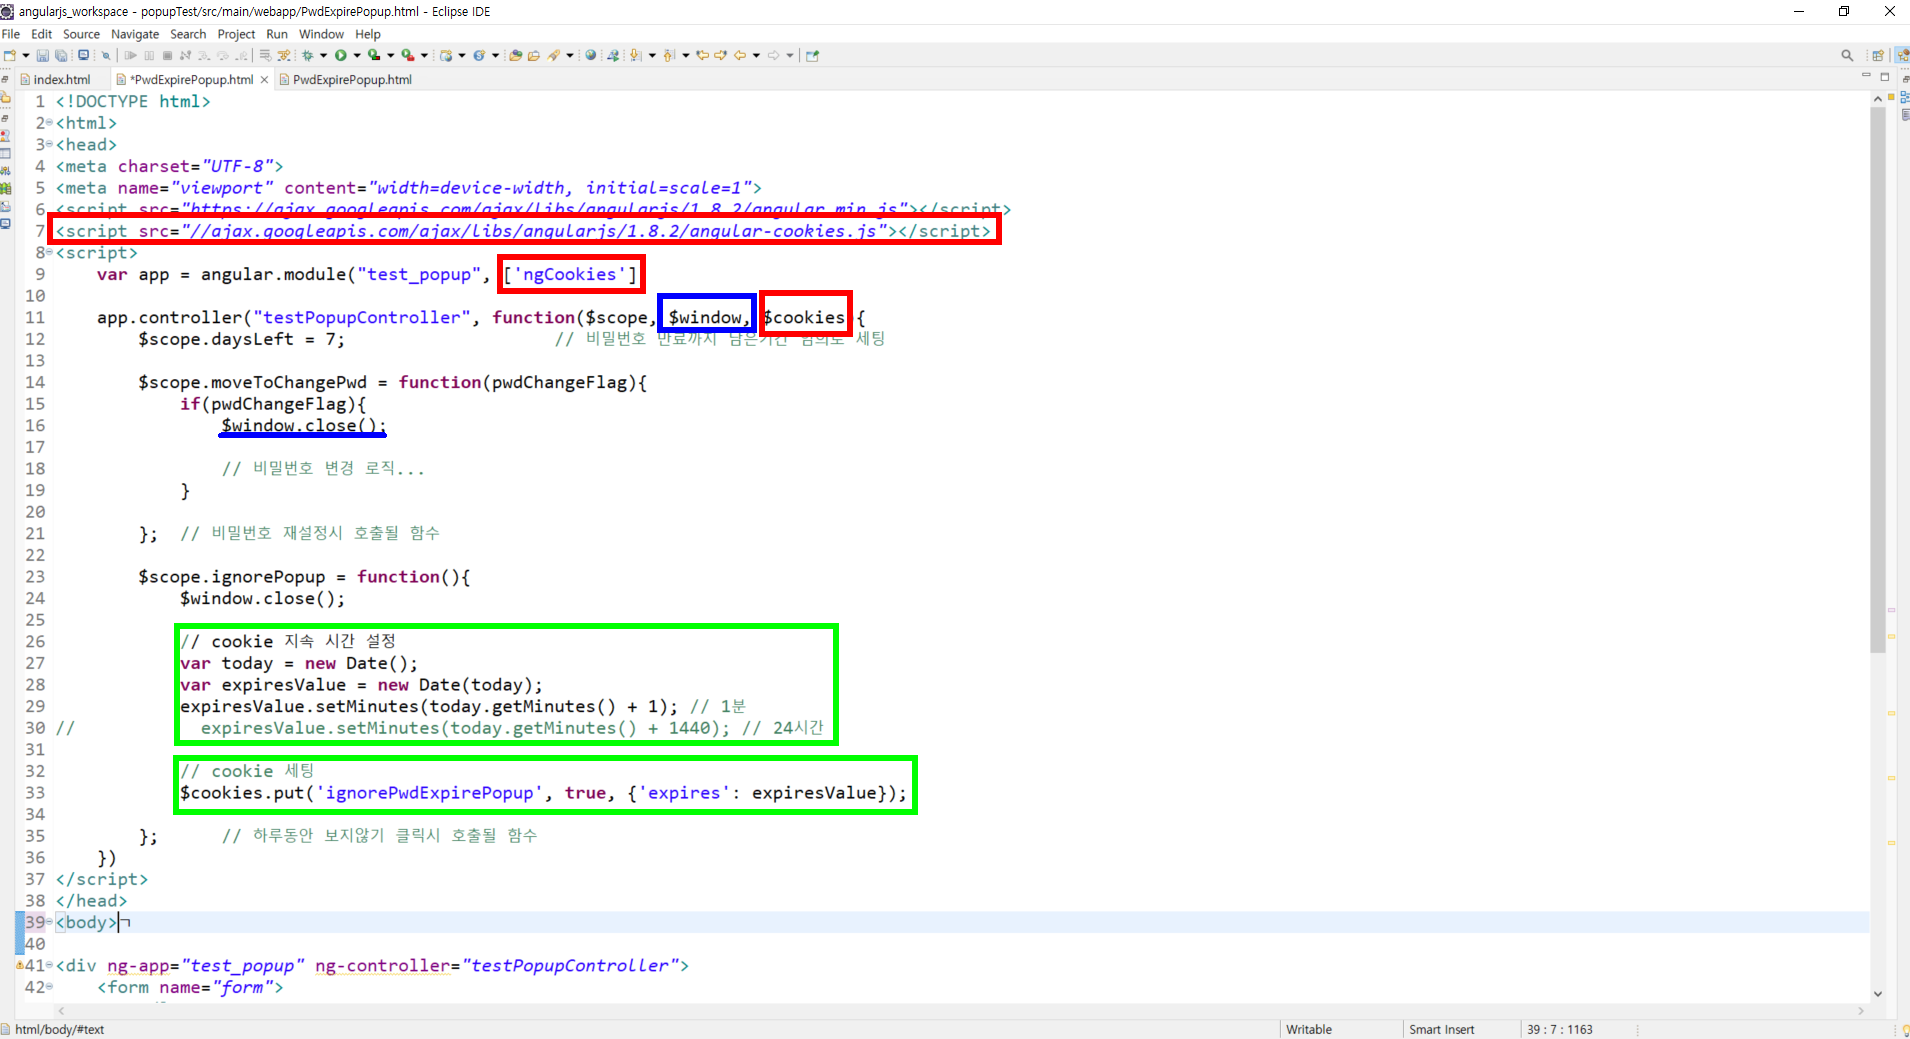The width and height of the screenshot is (1910, 1039).
Task: Click the Next Annotation icon
Action: pyautogui.click(x=635, y=55)
